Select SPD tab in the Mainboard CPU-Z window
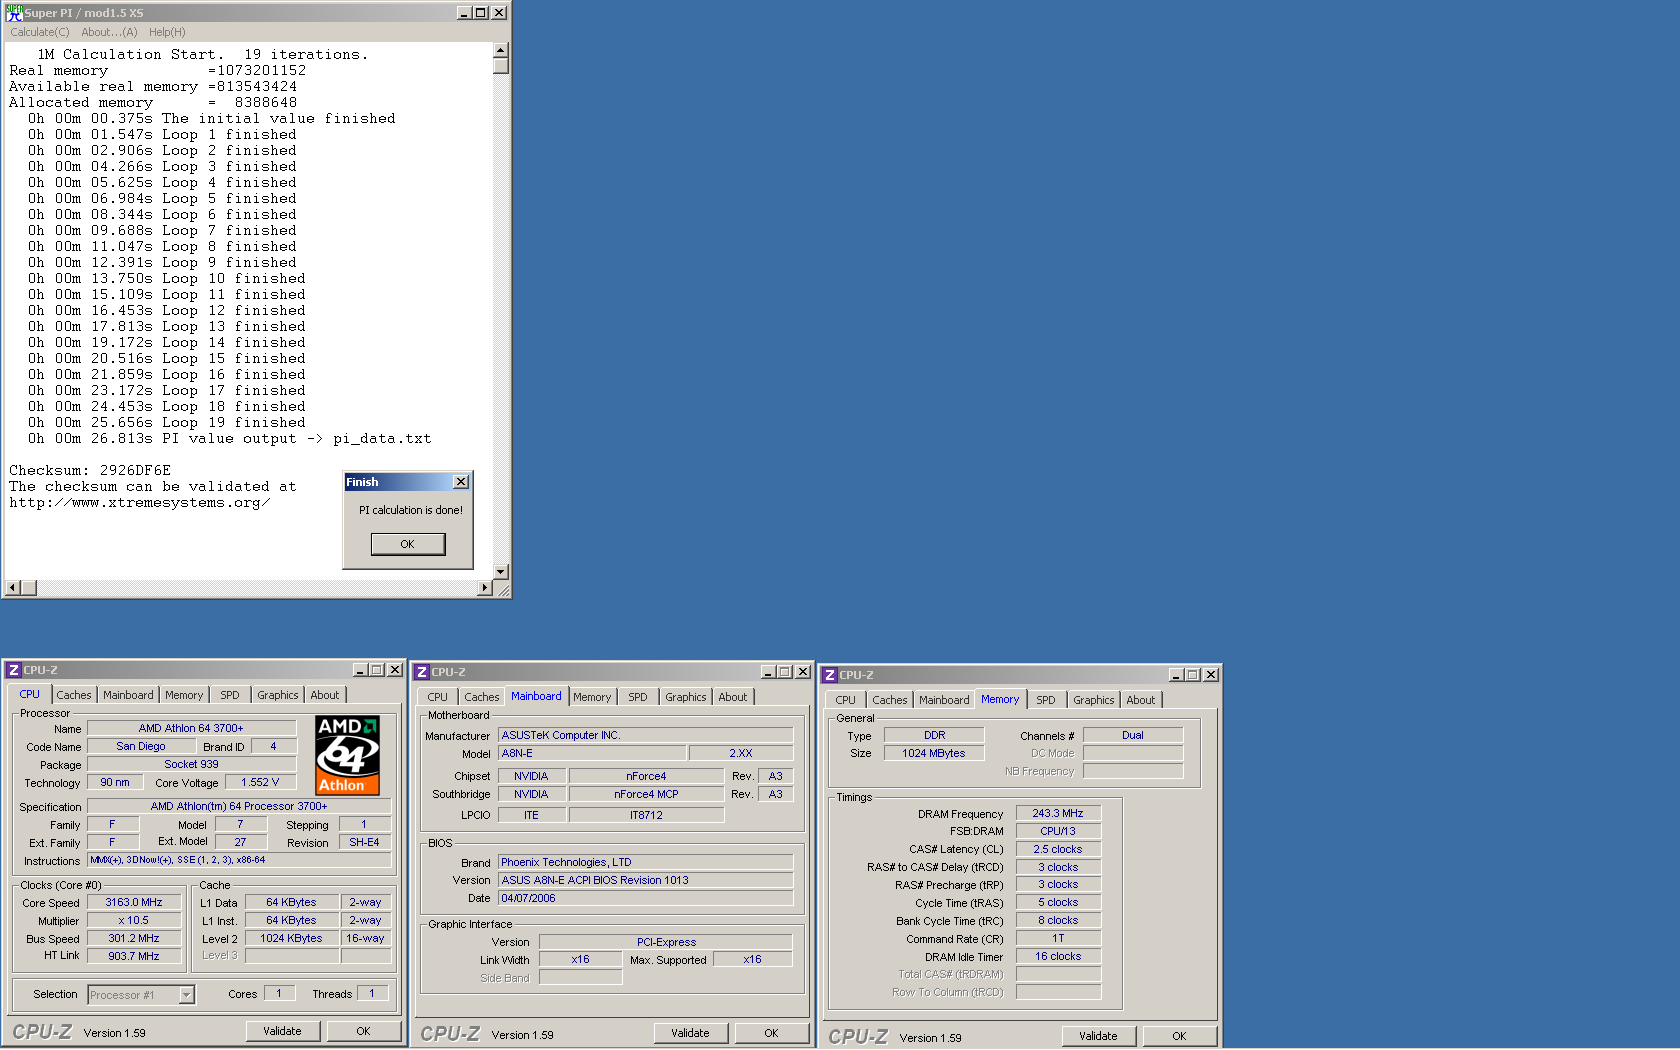 click(x=638, y=697)
